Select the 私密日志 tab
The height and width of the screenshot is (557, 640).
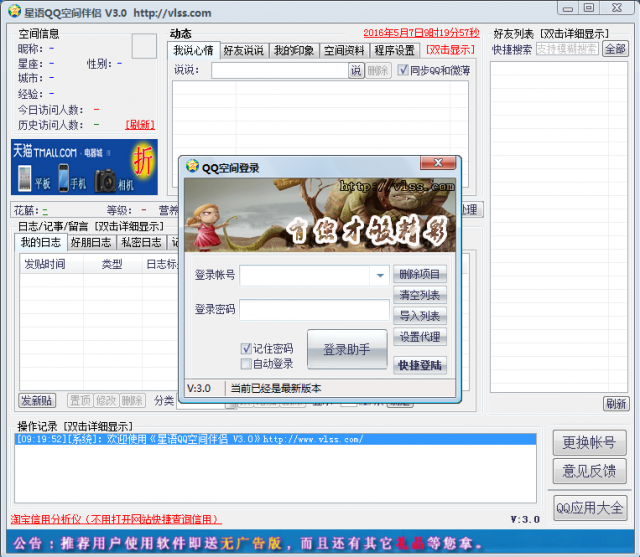(x=141, y=242)
